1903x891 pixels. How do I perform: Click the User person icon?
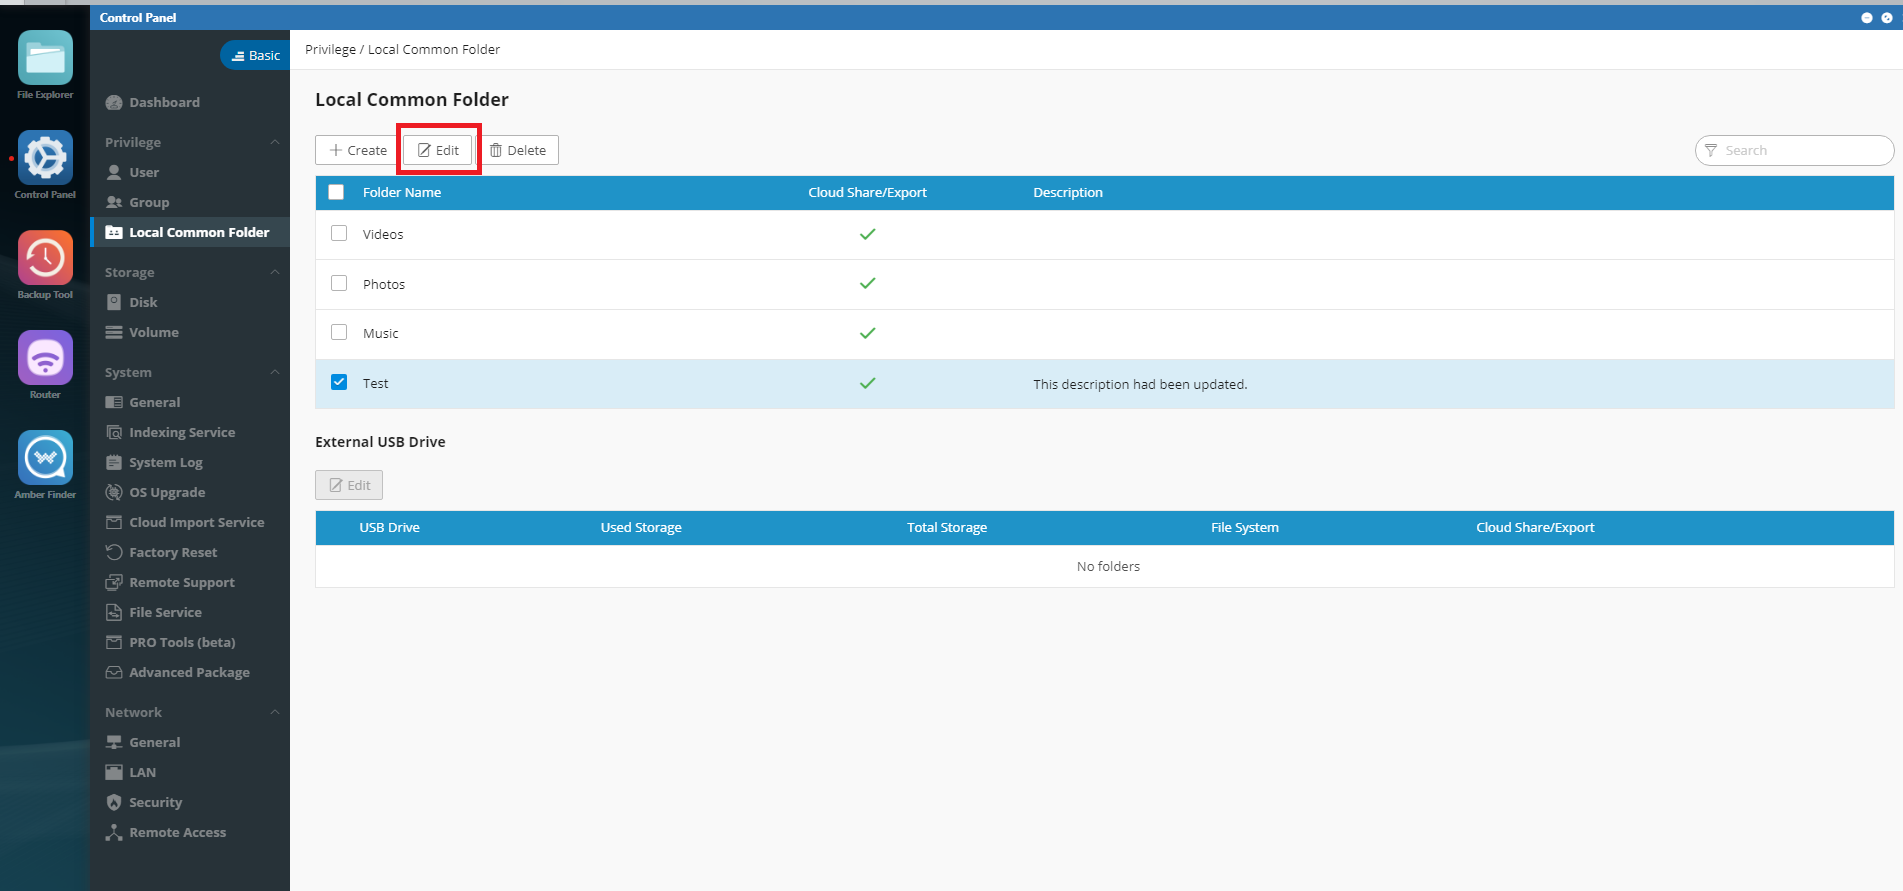click(114, 172)
